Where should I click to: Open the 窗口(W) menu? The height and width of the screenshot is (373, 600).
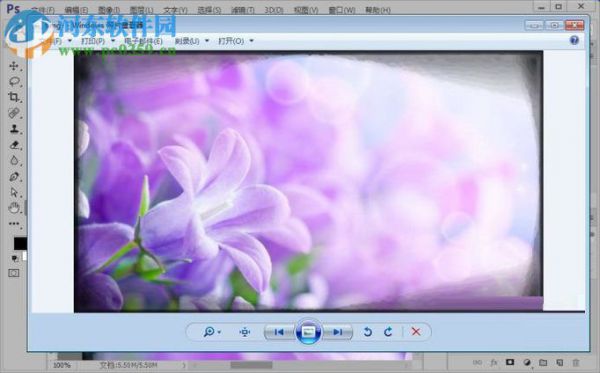342,10
